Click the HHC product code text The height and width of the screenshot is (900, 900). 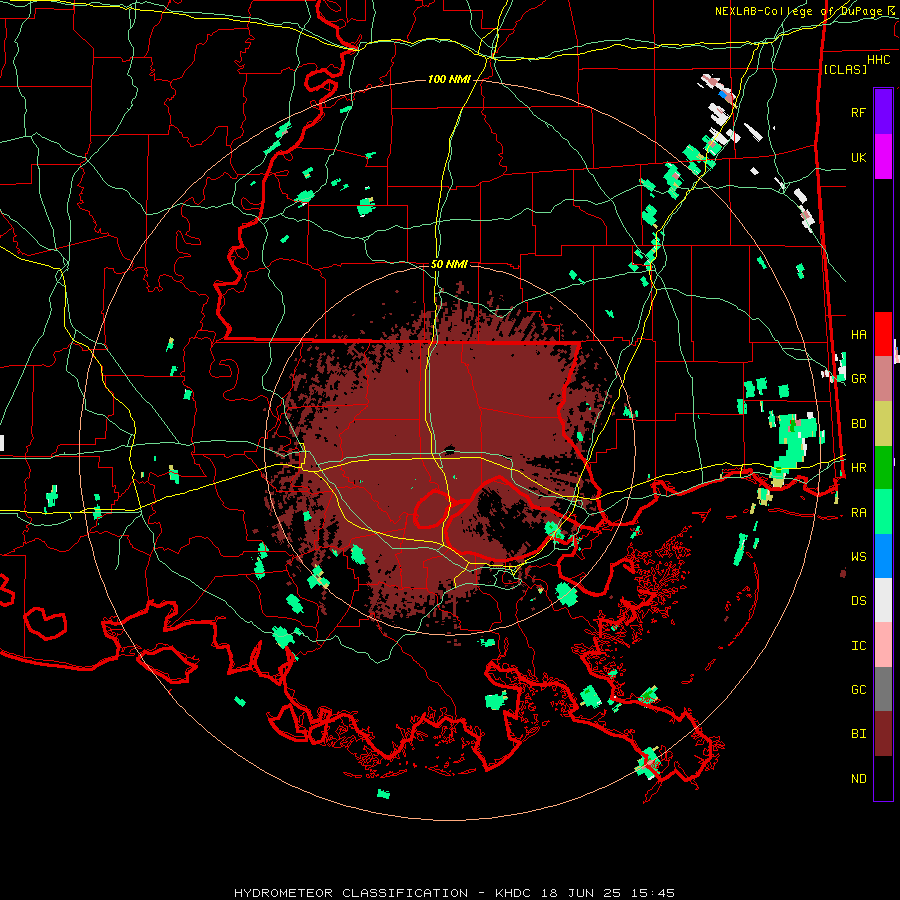click(879, 60)
